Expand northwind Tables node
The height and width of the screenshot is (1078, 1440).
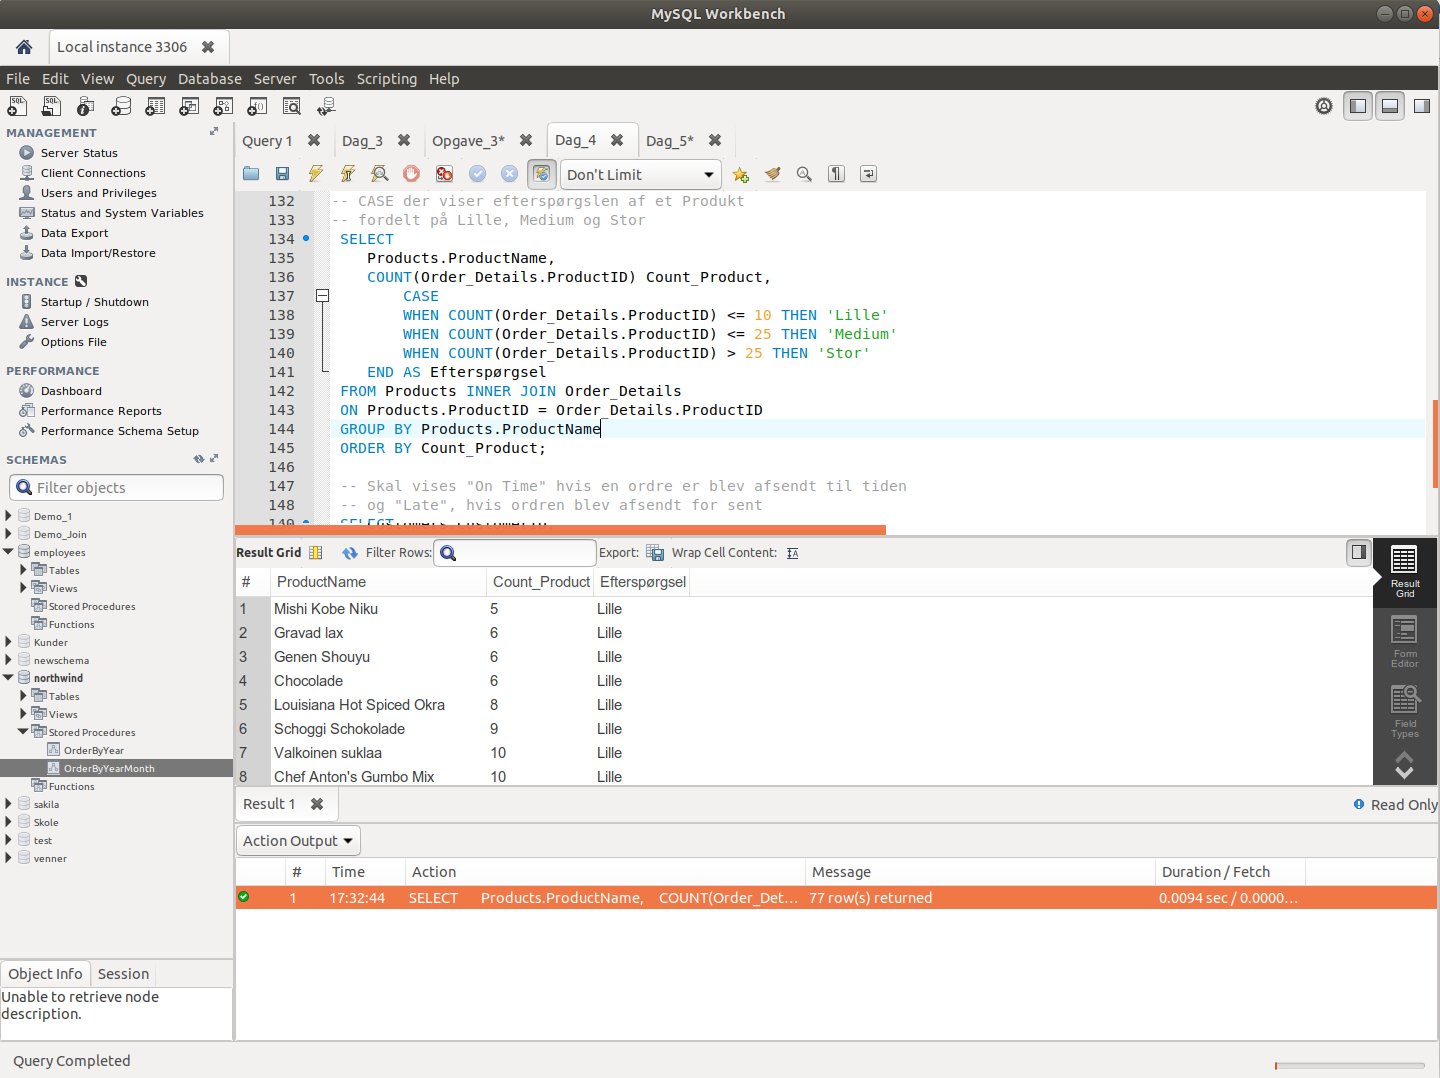pos(23,696)
